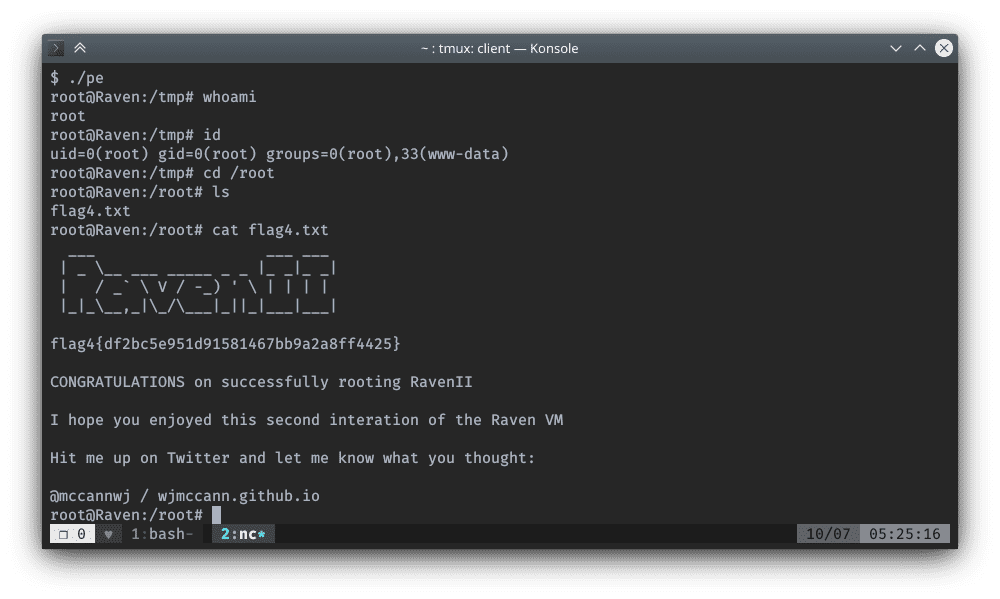Image resolution: width=1000 pixels, height=599 pixels.
Task: Click the 'cat flag4.txt' command line
Action: (270, 230)
